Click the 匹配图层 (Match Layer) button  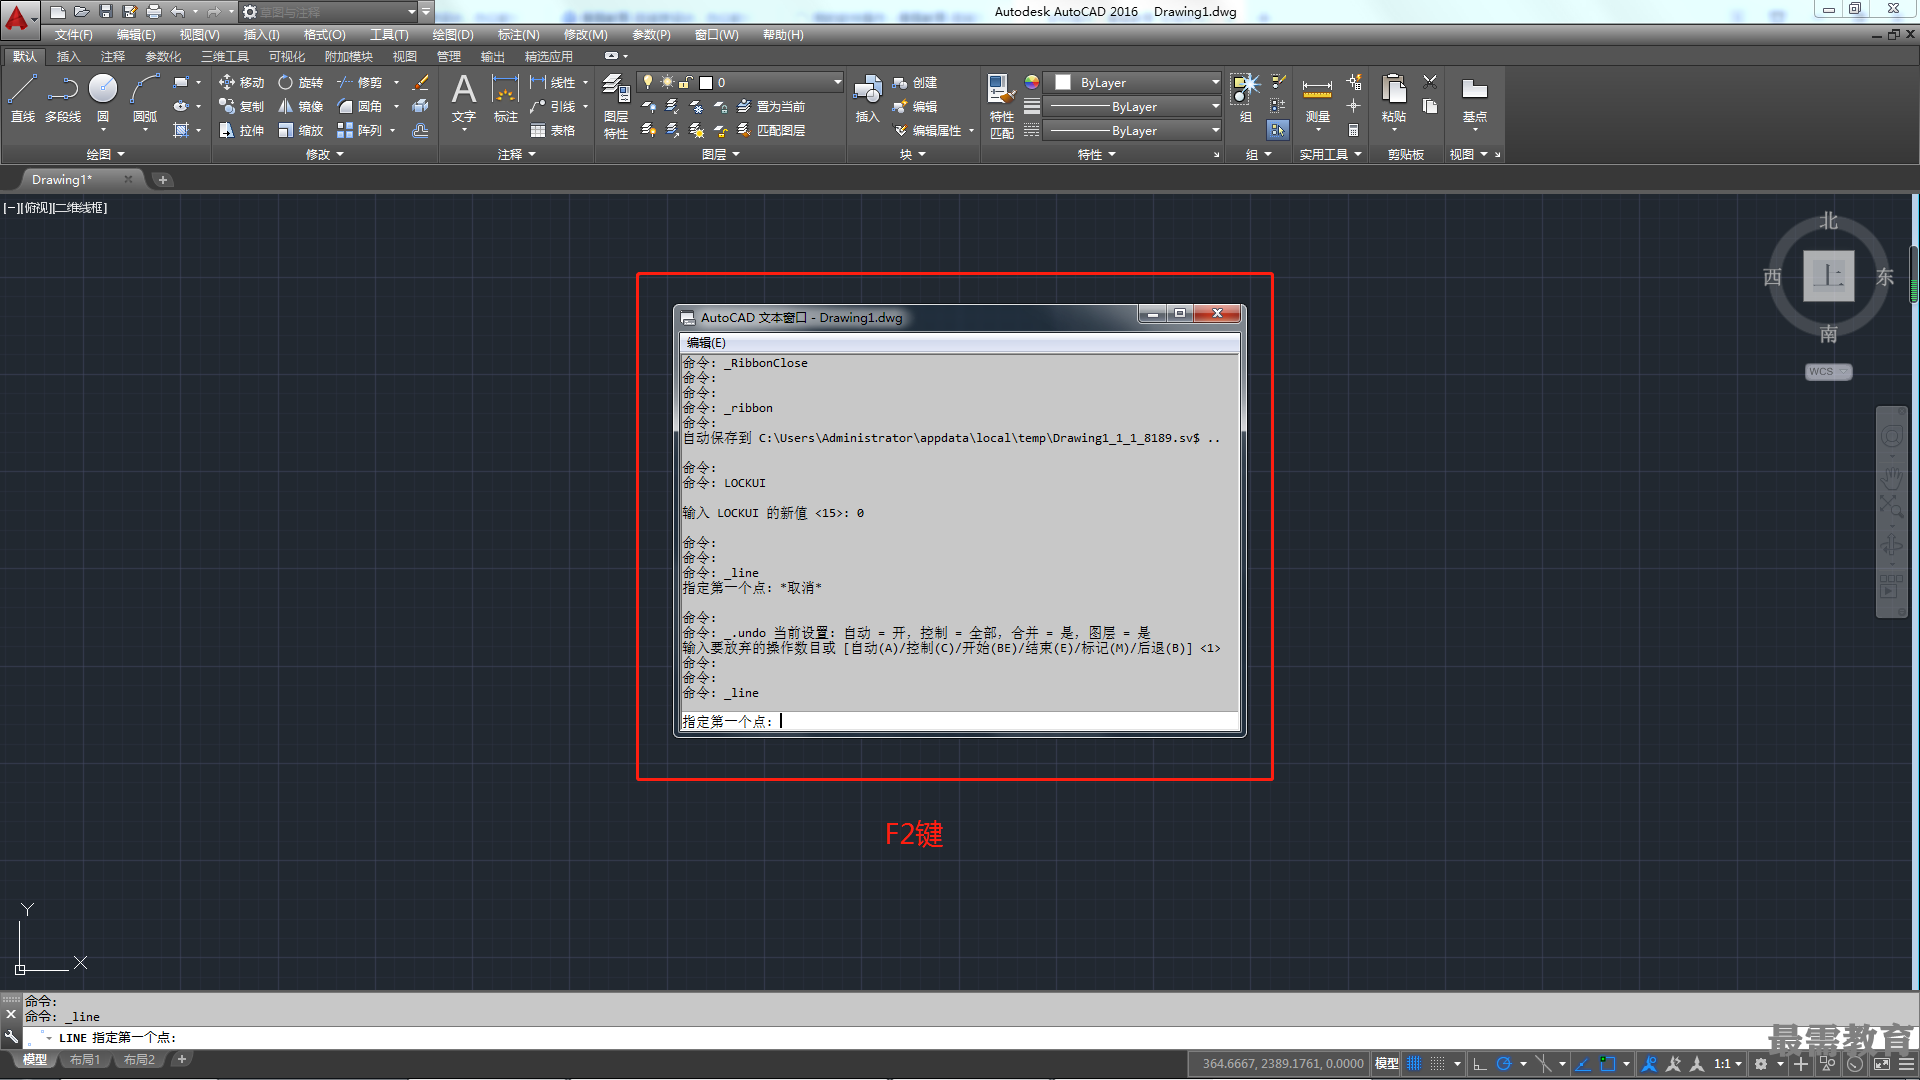pos(771,131)
